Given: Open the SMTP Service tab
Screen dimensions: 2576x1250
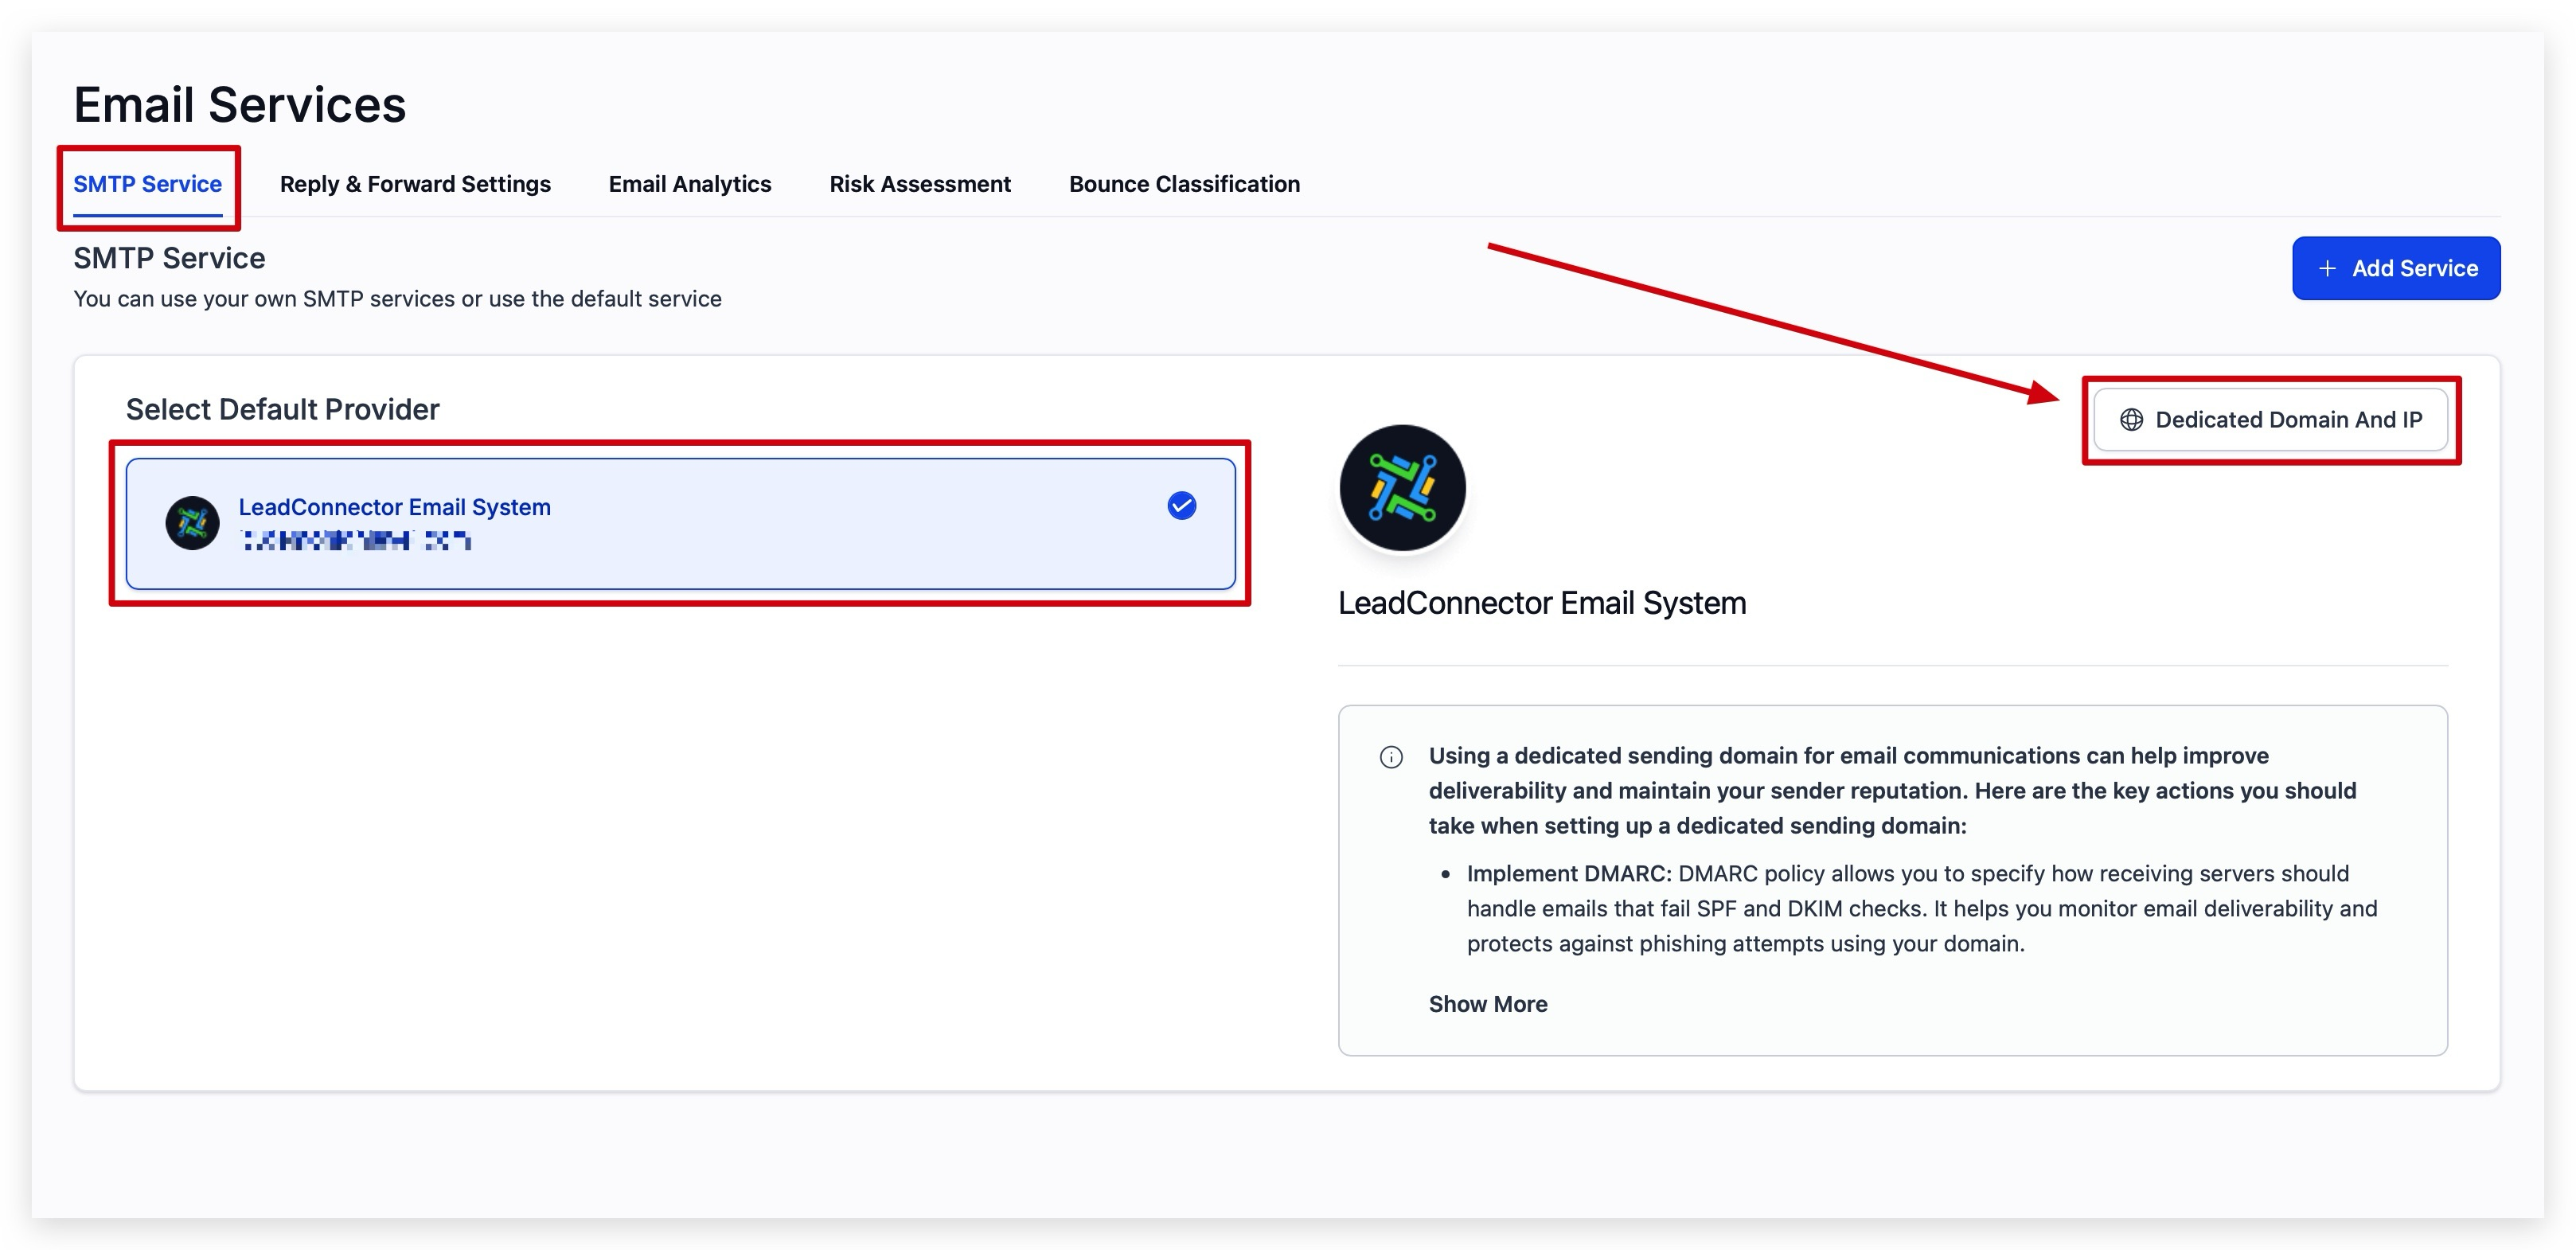Looking at the screenshot, I should coord(148,184).
